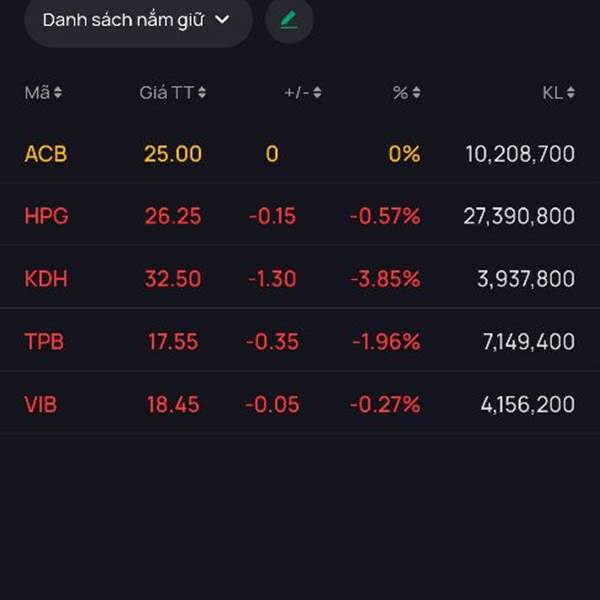
Task: Open the HPG stock symbol
Action: [x=46, y=216]
